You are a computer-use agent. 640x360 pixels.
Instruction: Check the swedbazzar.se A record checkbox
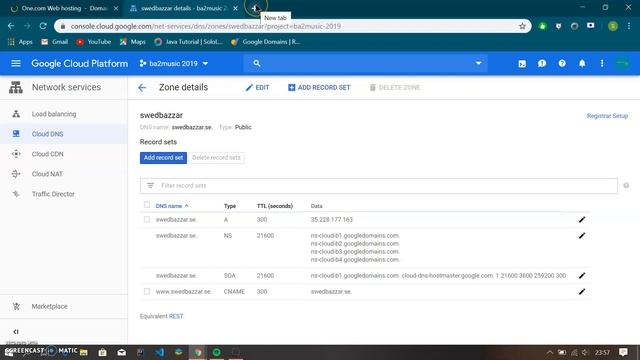coord(147,220)
